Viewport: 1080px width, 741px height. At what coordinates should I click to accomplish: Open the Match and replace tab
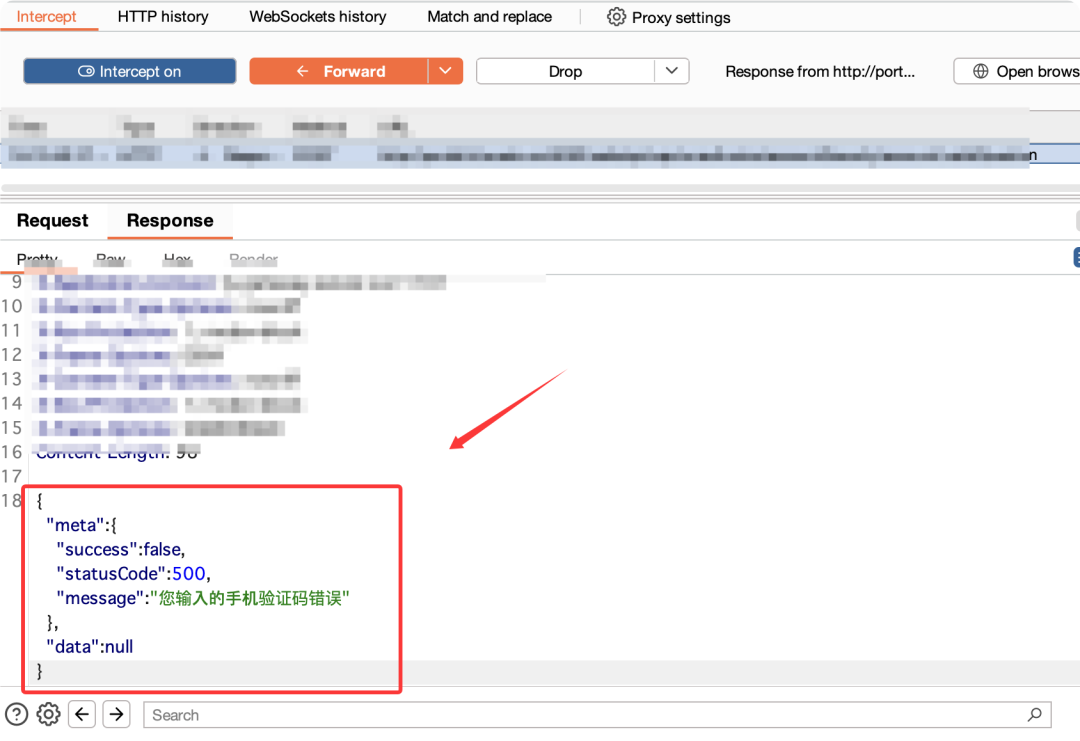tap(489, 17)
